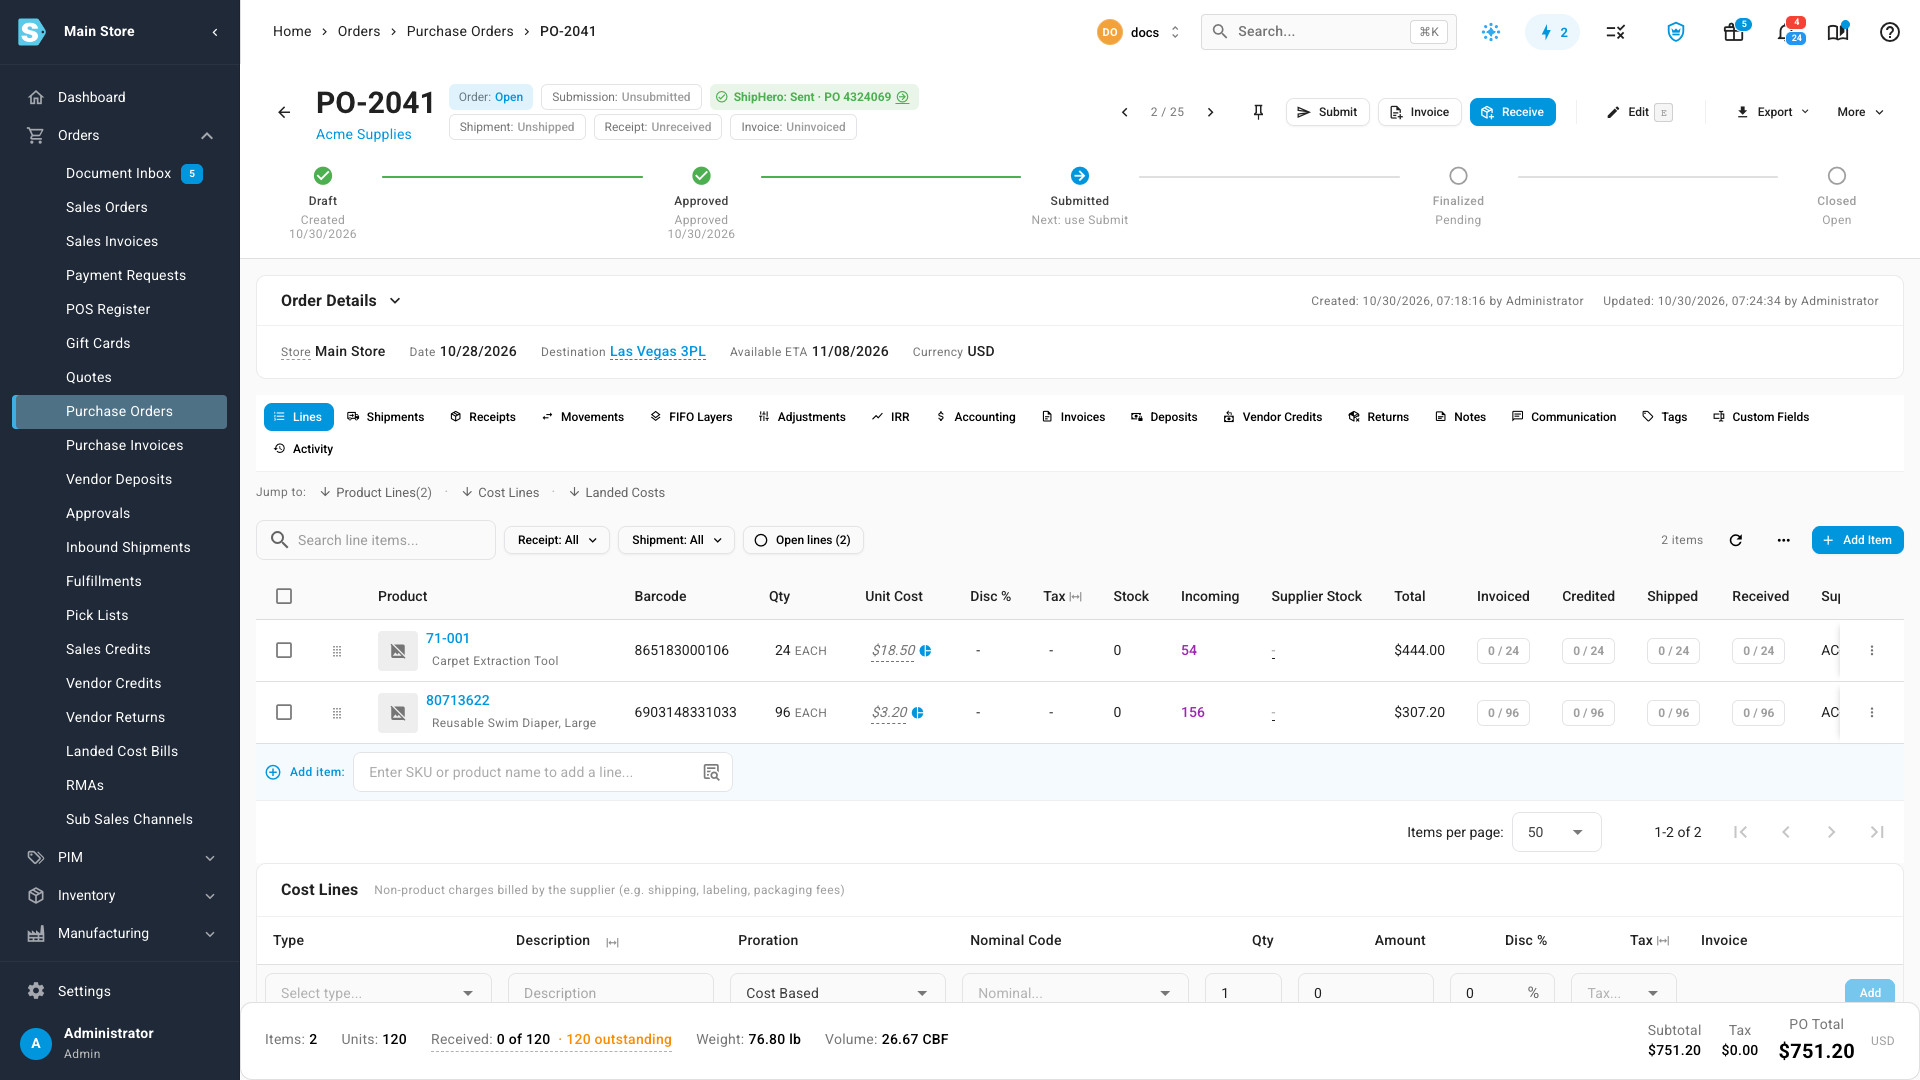
Task: Open the Vendor Credits tab
Action: pos(1272,417)
